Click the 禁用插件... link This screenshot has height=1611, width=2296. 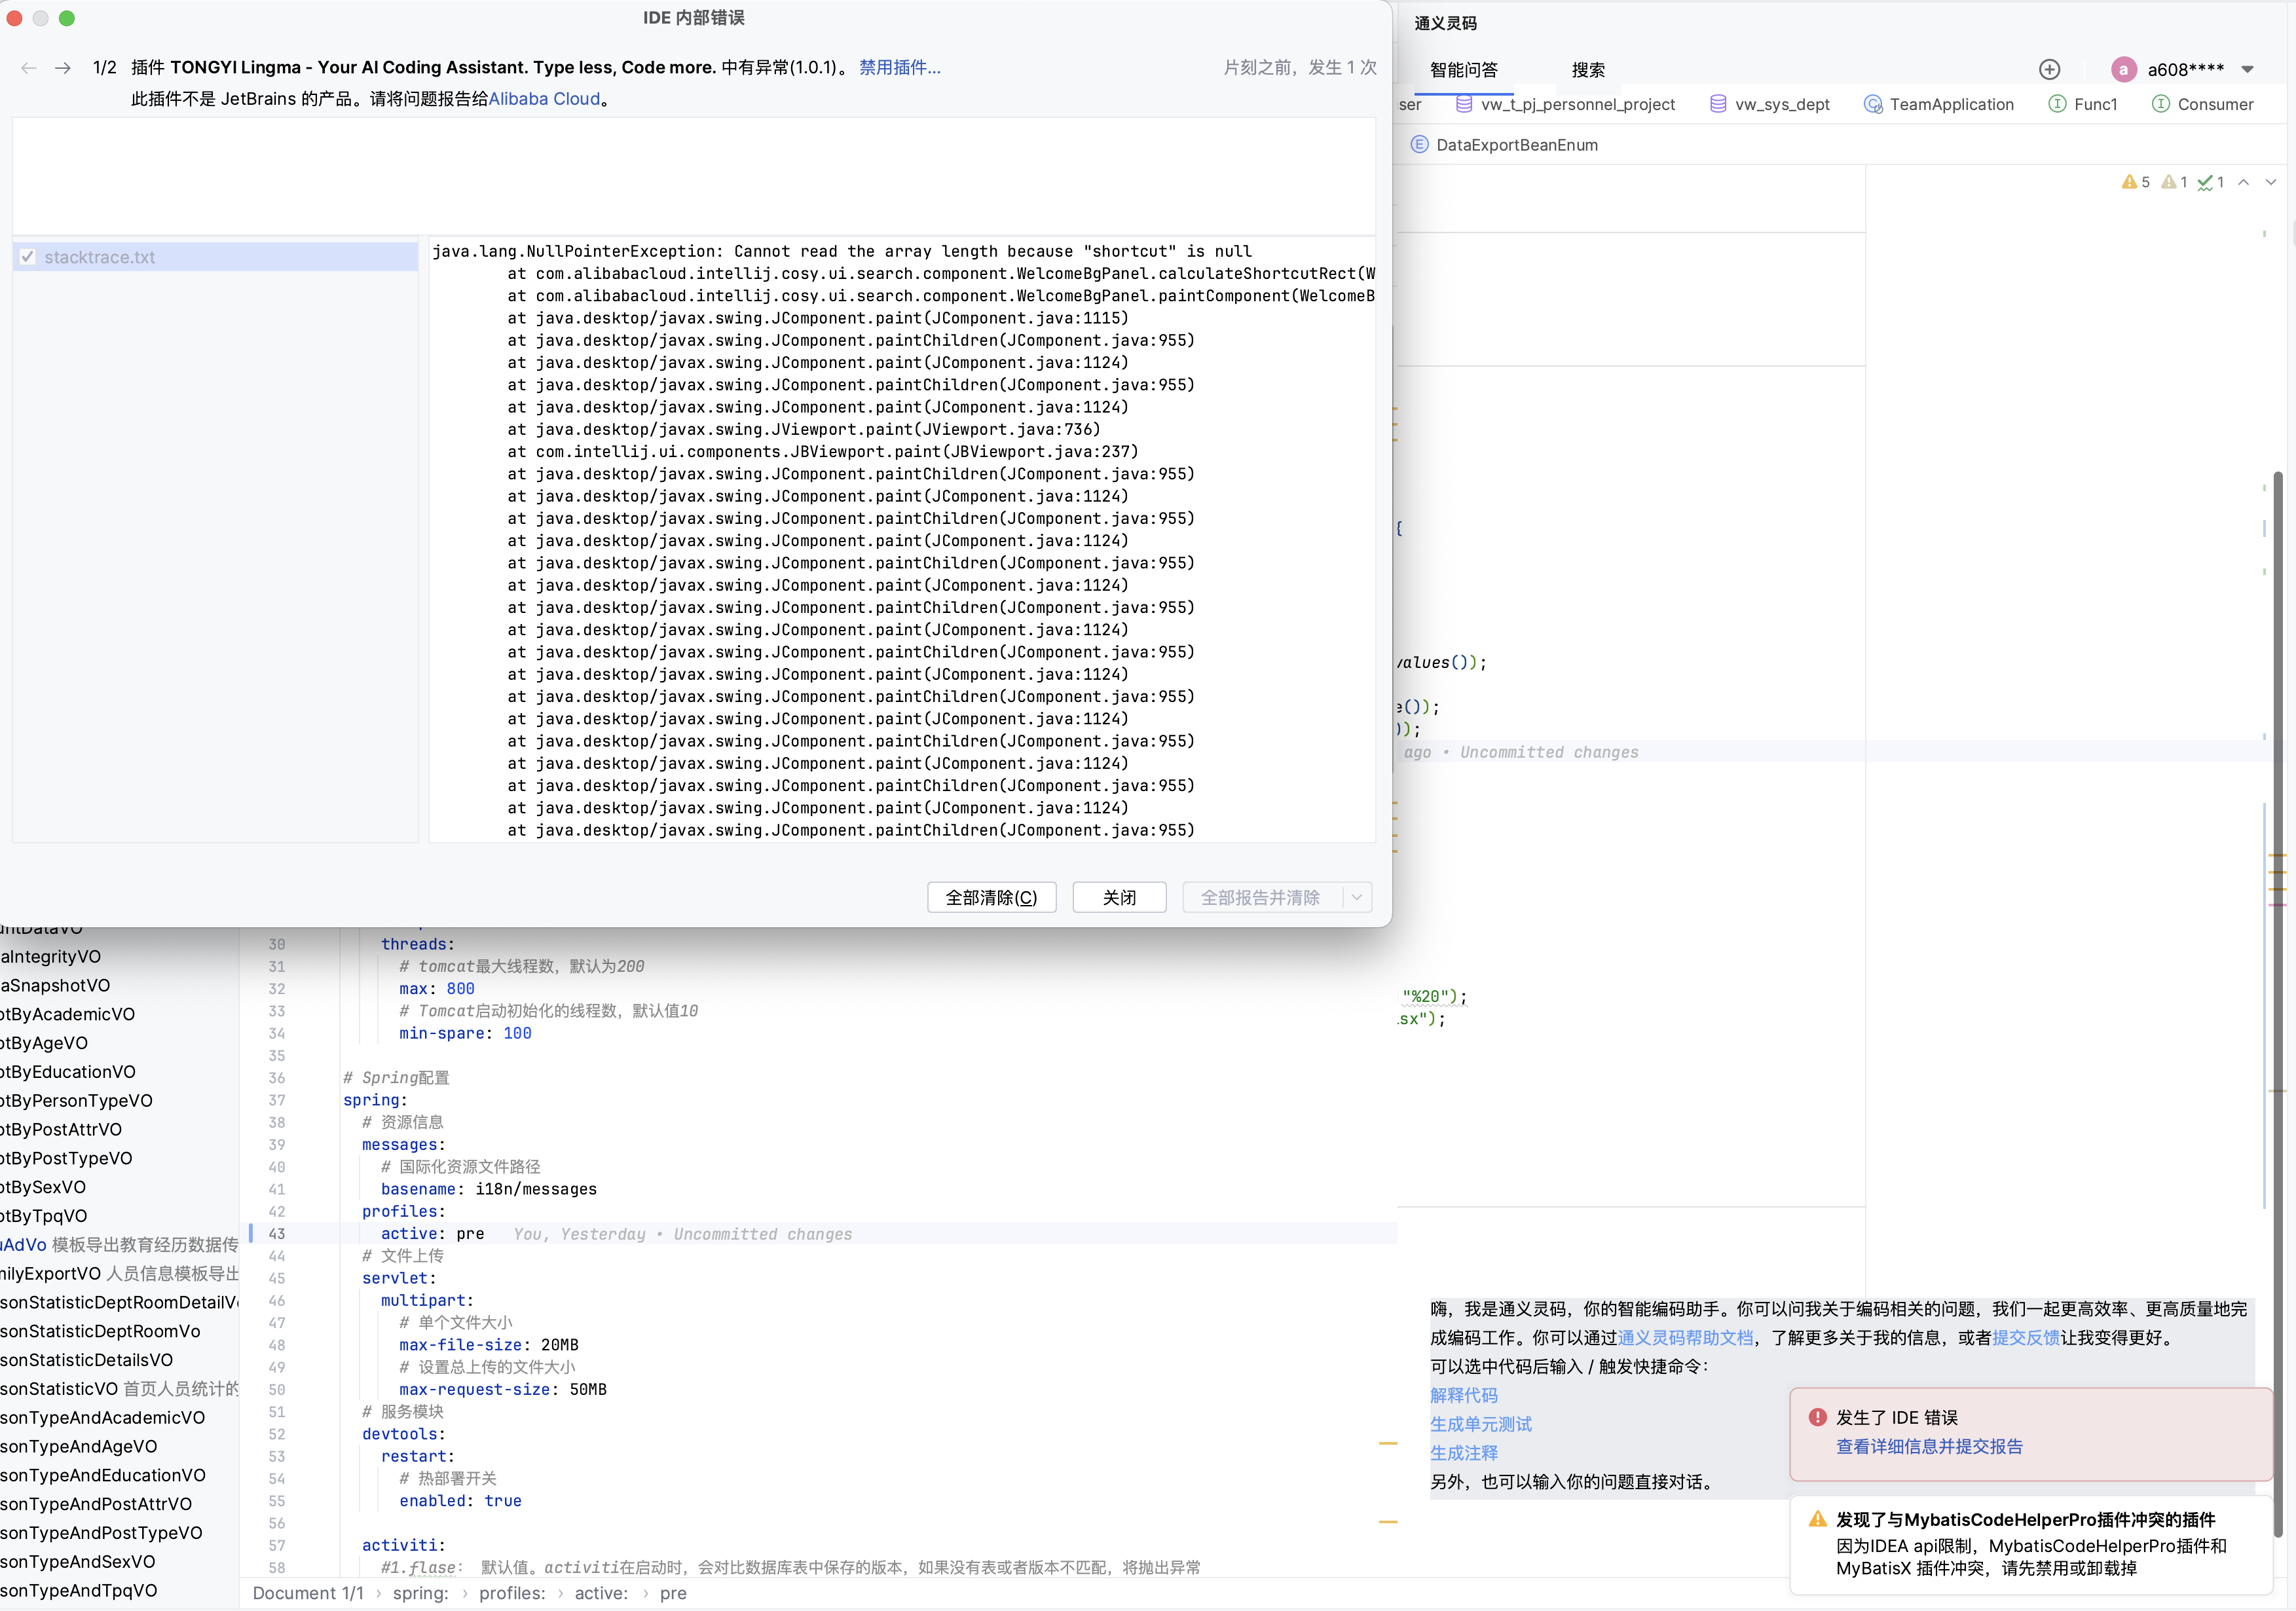pos(899,67)
